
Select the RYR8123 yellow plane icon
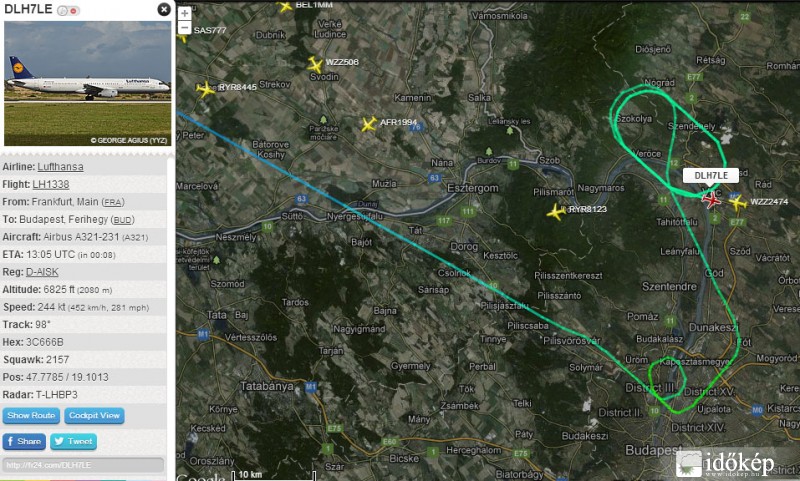coord(556,211)
